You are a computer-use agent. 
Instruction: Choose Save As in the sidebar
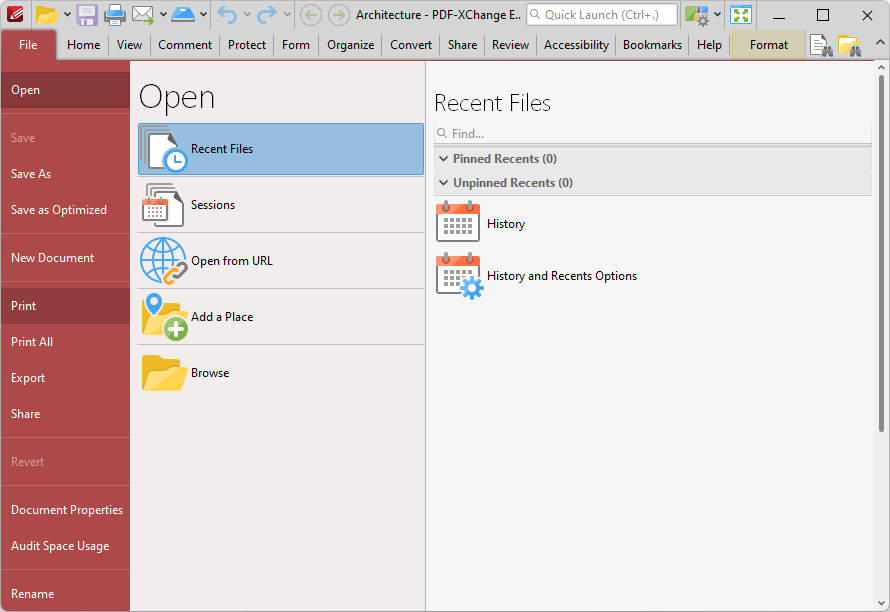pyautogui.click(x=65, y=174)
